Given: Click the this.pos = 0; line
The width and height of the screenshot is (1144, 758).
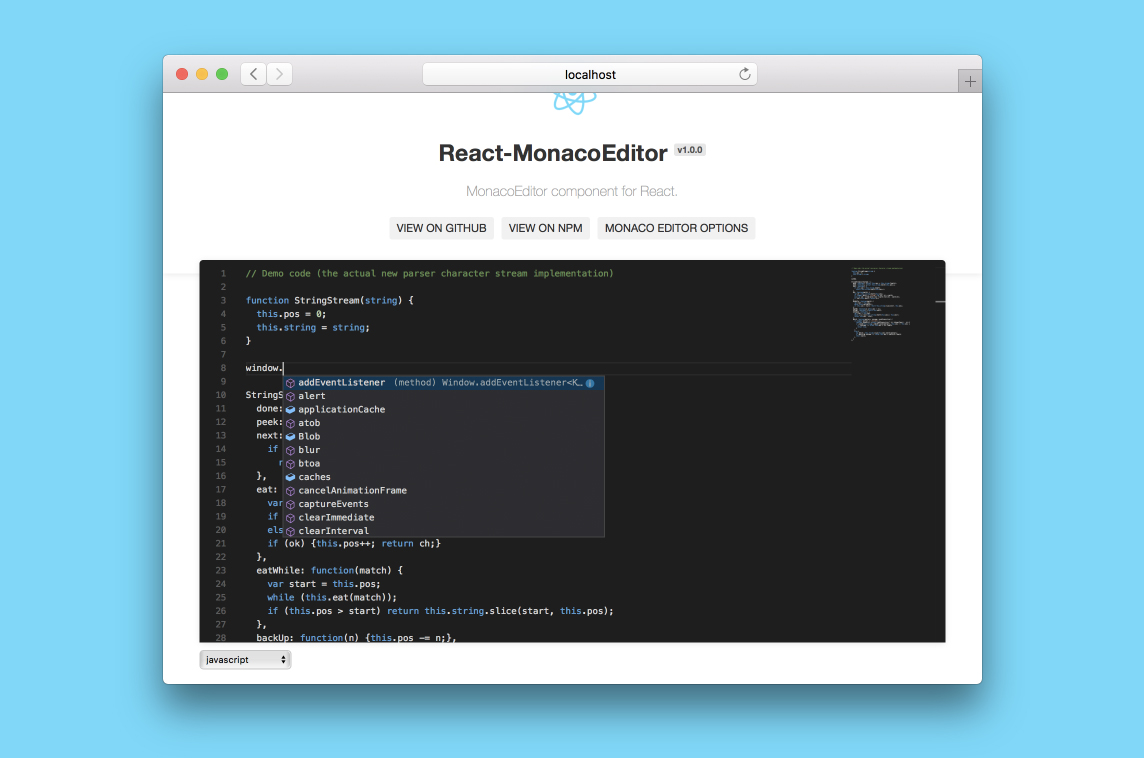Looking at the screenshot, I should pos(291,314).
